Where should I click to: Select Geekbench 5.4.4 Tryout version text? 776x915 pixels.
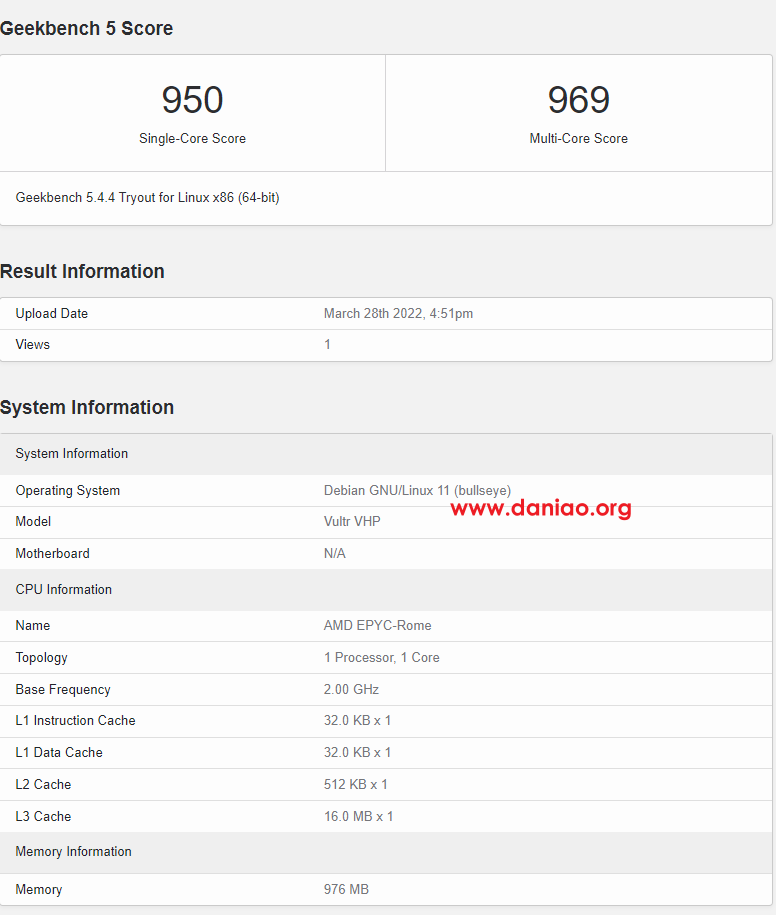[148, 198]
